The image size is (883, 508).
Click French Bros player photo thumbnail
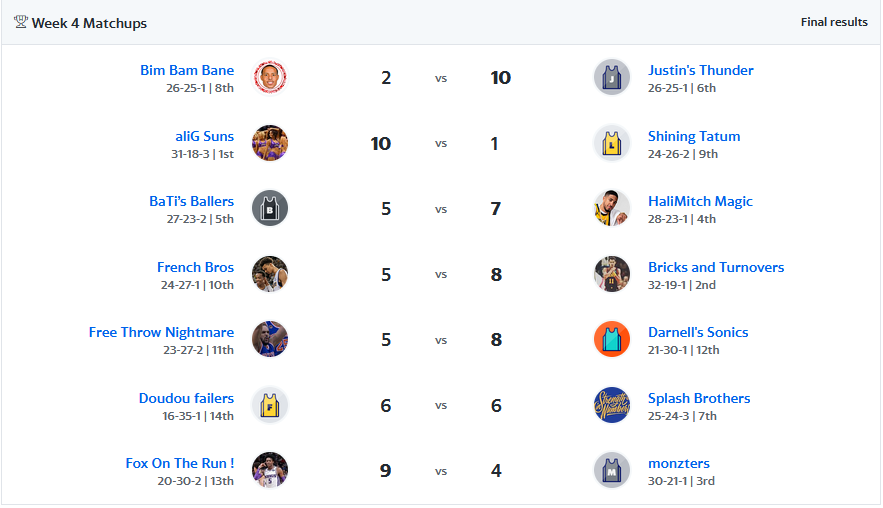(x=270, y=274)
